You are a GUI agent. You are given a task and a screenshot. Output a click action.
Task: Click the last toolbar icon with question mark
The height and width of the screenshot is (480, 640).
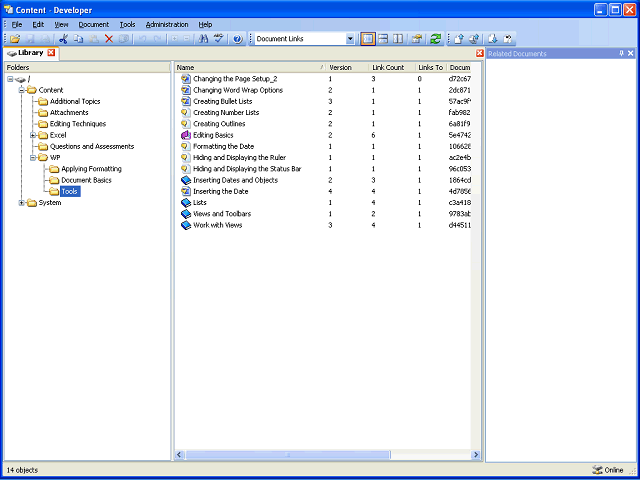pos(508,39)
